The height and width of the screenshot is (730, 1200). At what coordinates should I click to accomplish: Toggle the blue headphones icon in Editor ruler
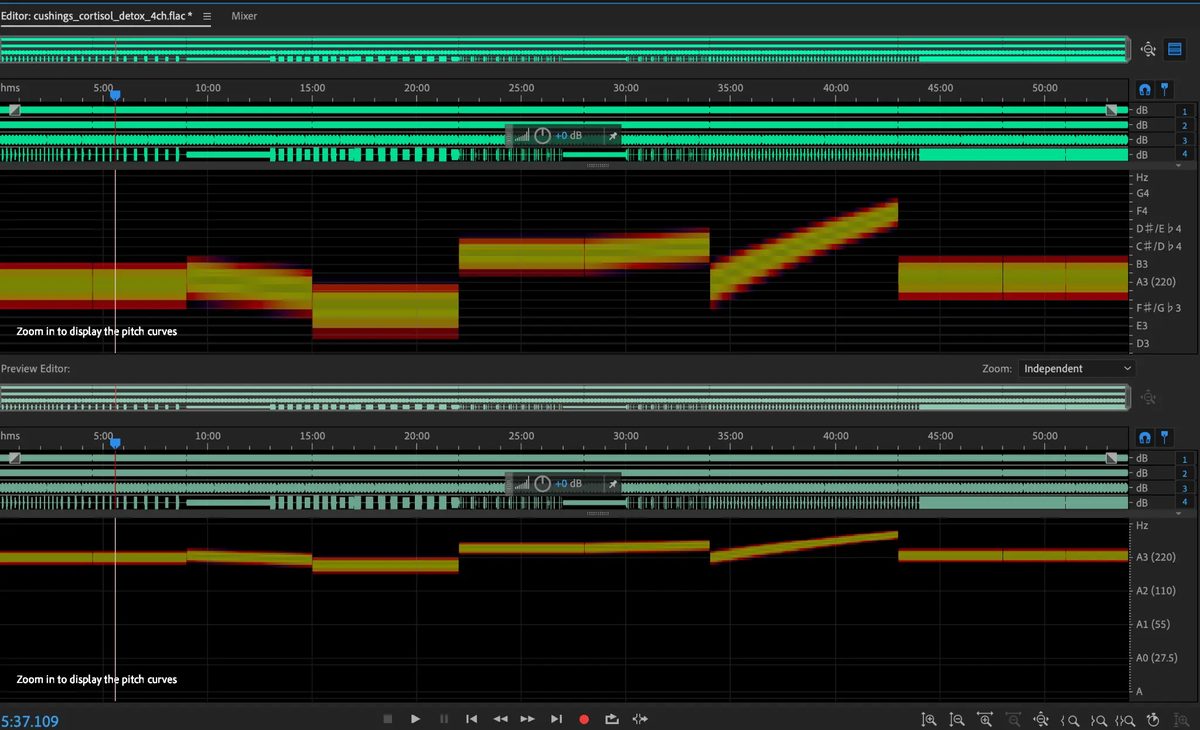pyautogui.click(x=1145, y=89)
